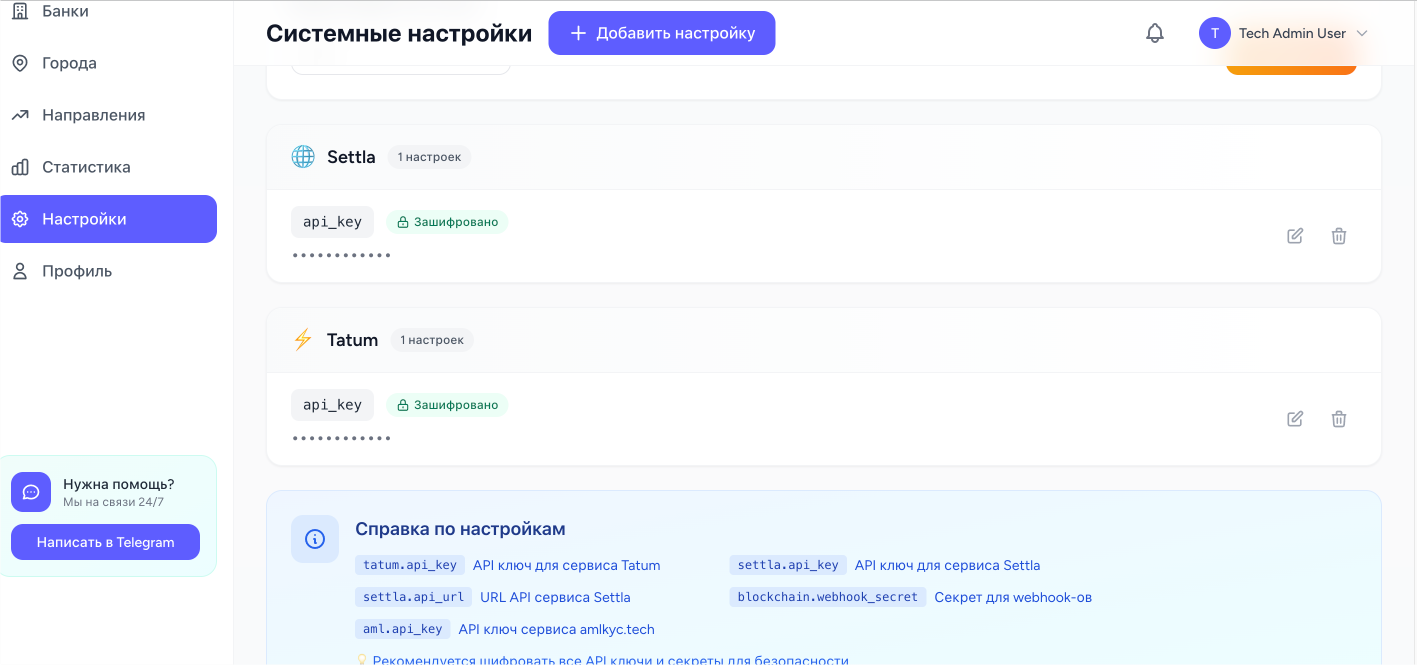The image size is (1417, 665).
Task: Click the Tatum lightning bolt icon
Action: pyautogui.click(x=303, y=340)
